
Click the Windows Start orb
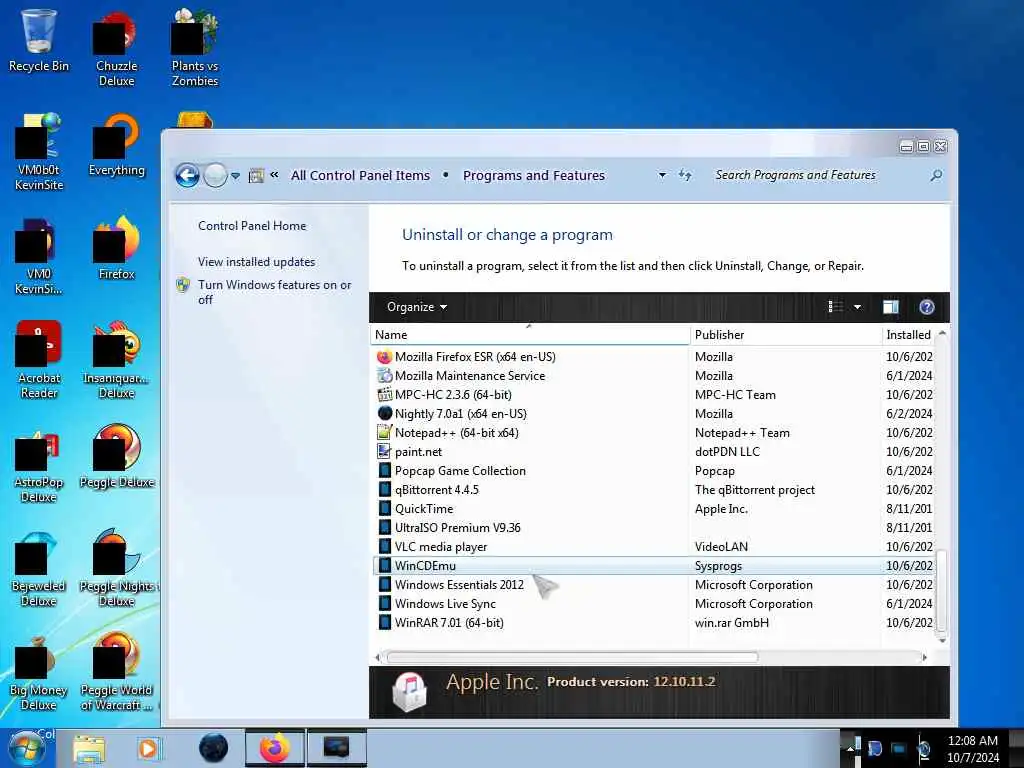tap(26, 748)
